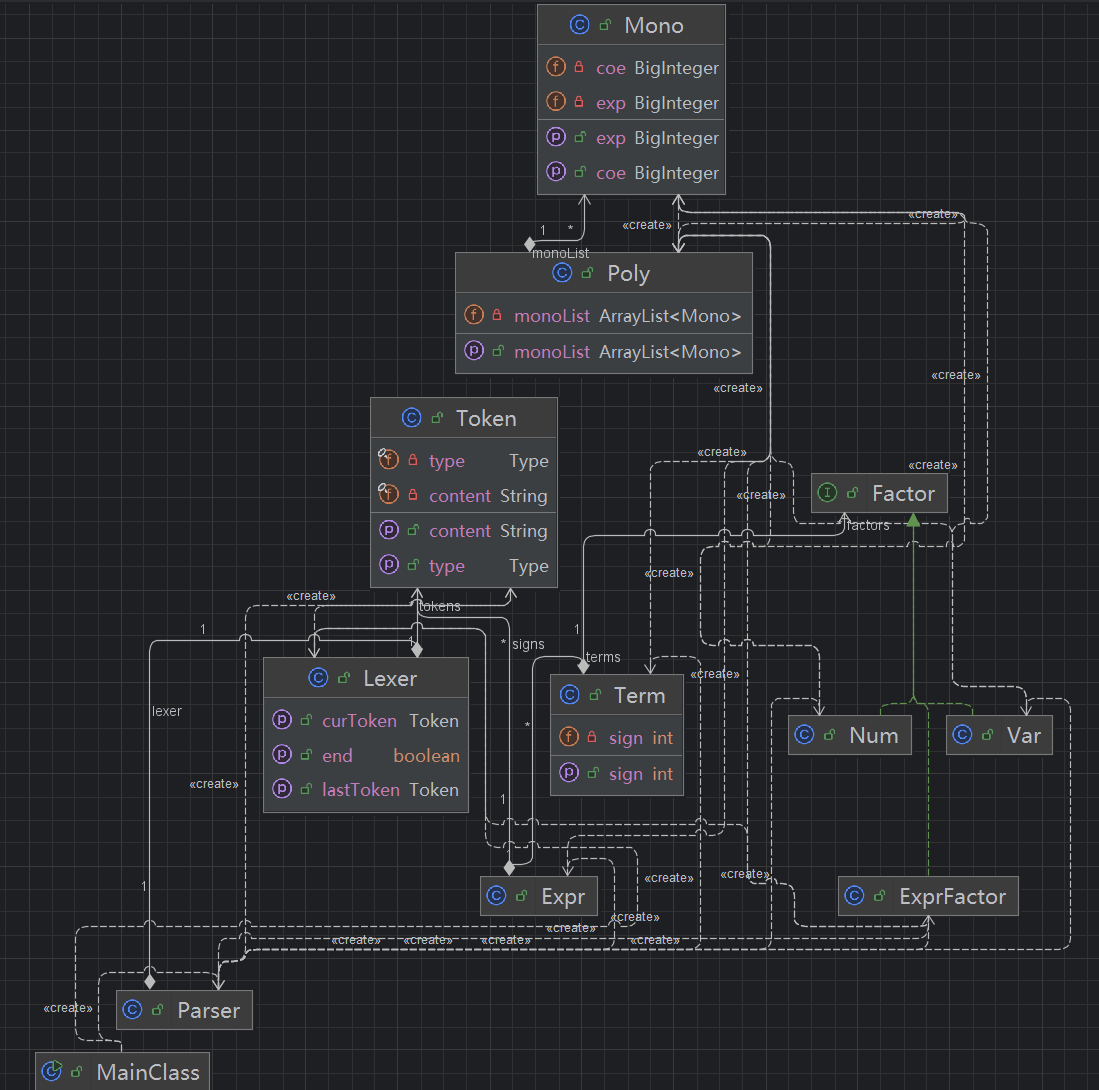Click the lock icon on Poly's private monoList field

[x=497, y=315]
